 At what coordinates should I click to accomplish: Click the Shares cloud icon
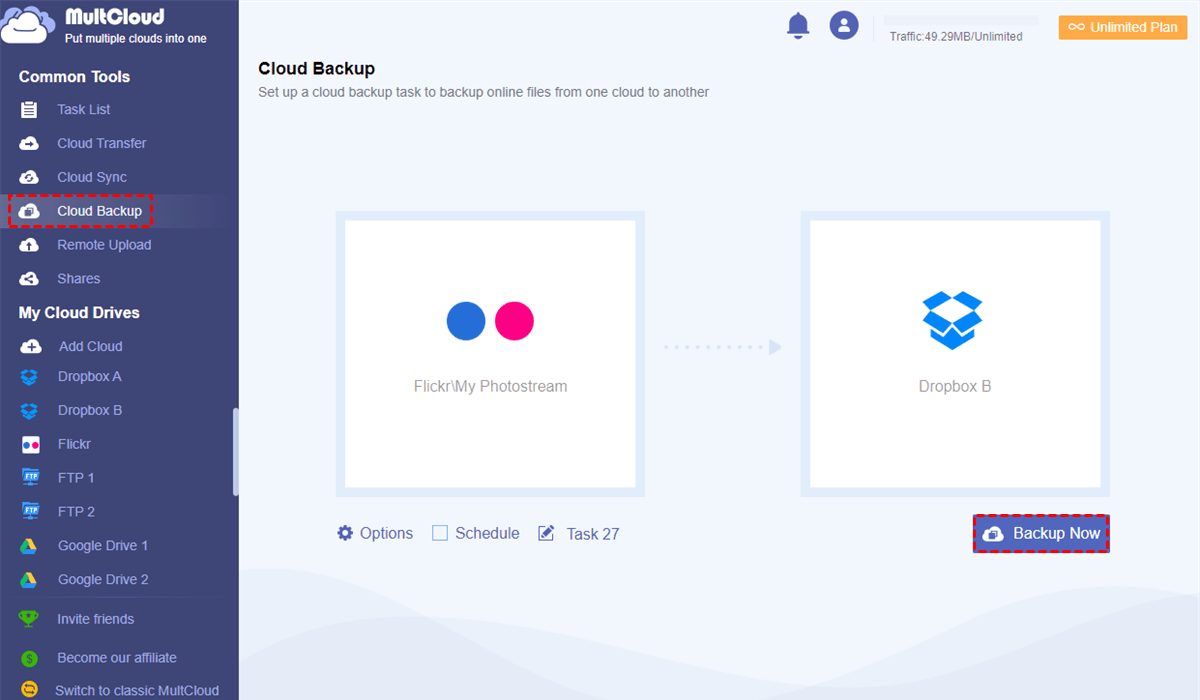point(29,279)
